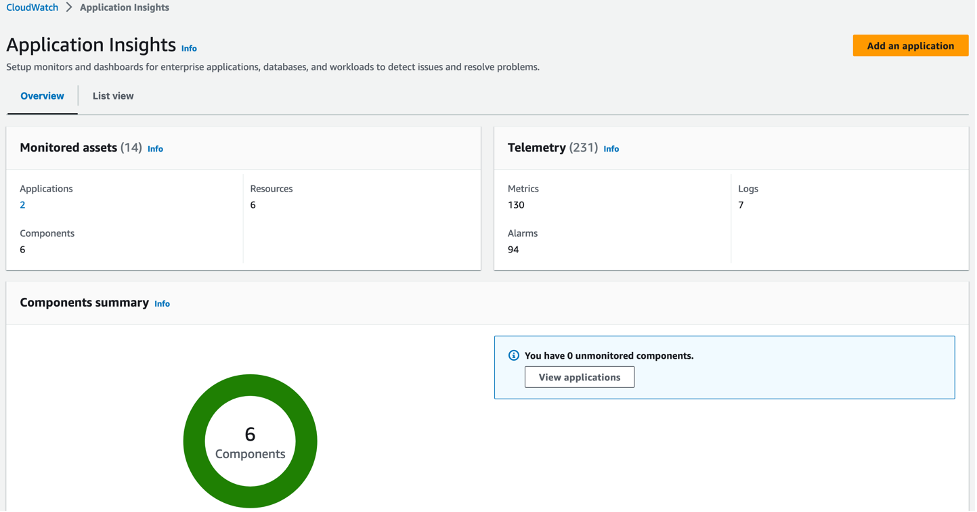Screen dimensions: 977x512
Task: Click the Logs label
Action: pyautogui.click(x=748, y=189)
